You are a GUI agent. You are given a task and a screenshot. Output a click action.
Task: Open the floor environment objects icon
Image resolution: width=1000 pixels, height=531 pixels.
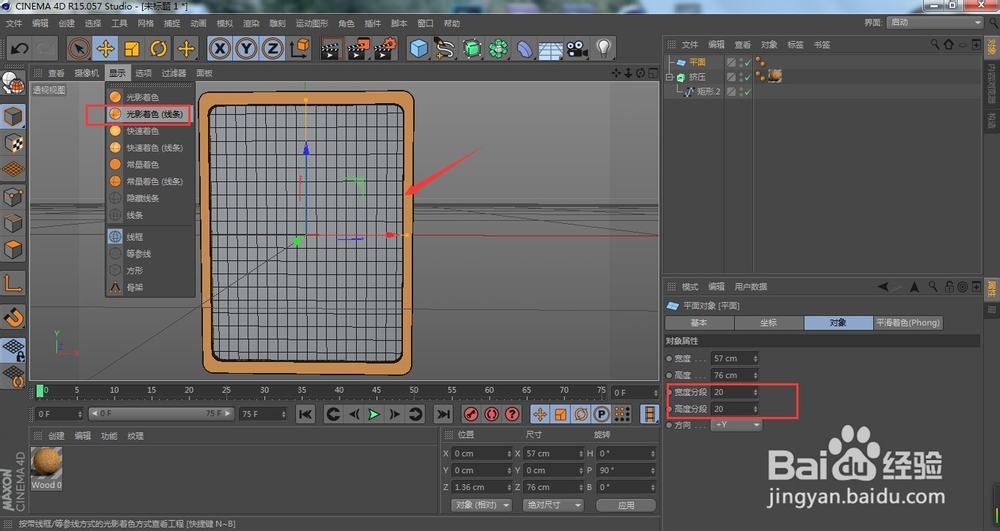pos(550,48)
